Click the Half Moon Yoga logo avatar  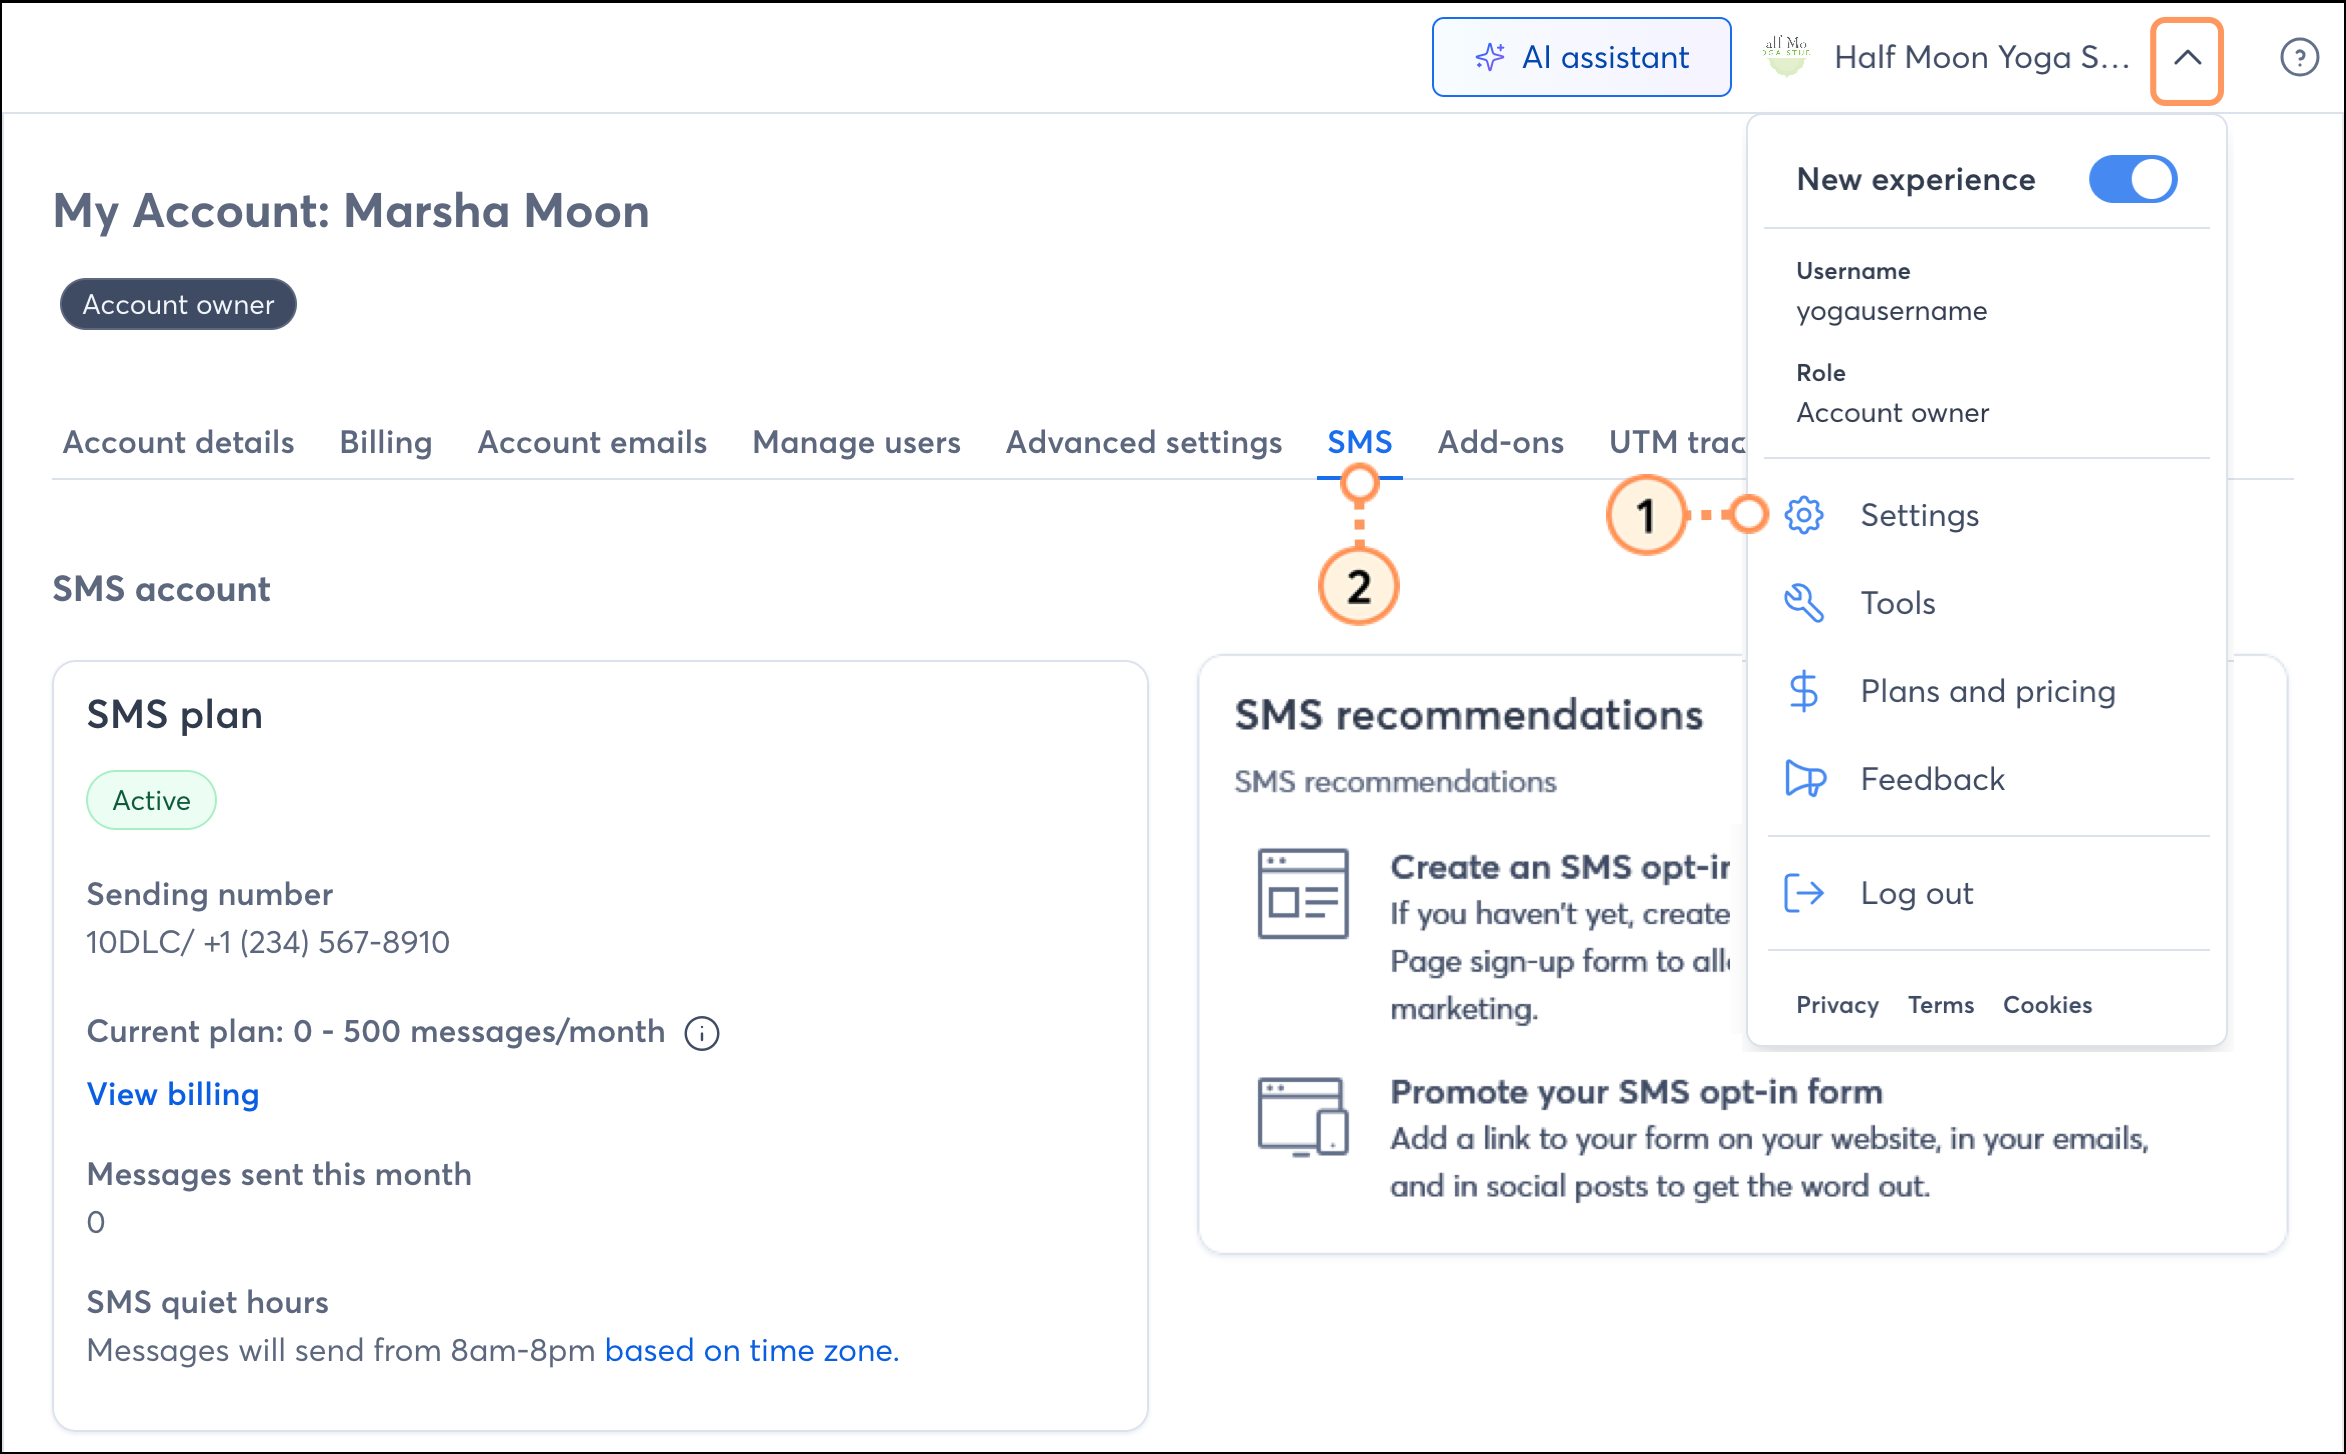1786,57
